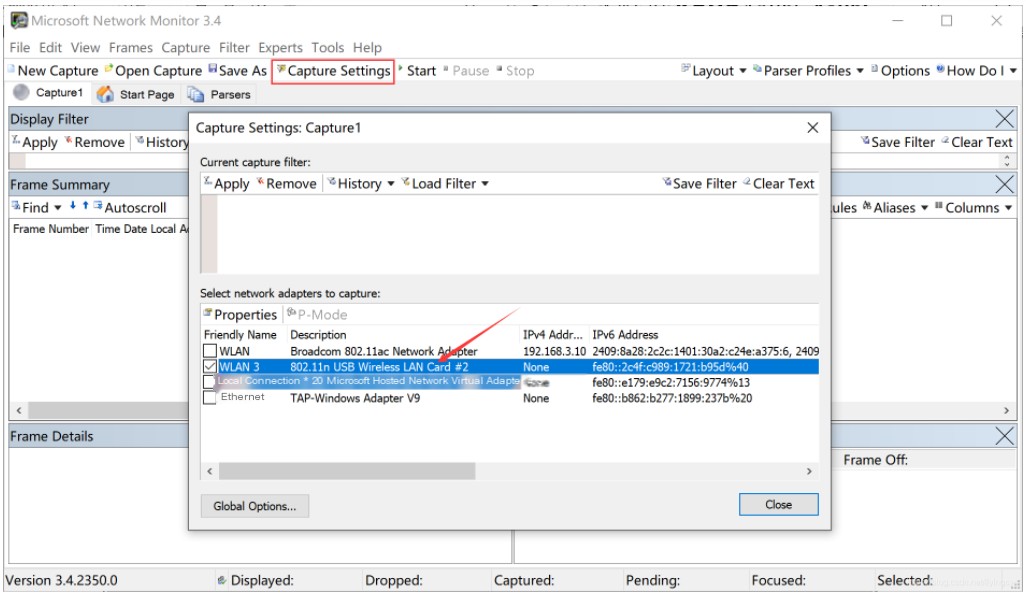1026x597 pixels.
Task: Click Clear Text in the Capture Settings dialog
Action: (779, 183)
